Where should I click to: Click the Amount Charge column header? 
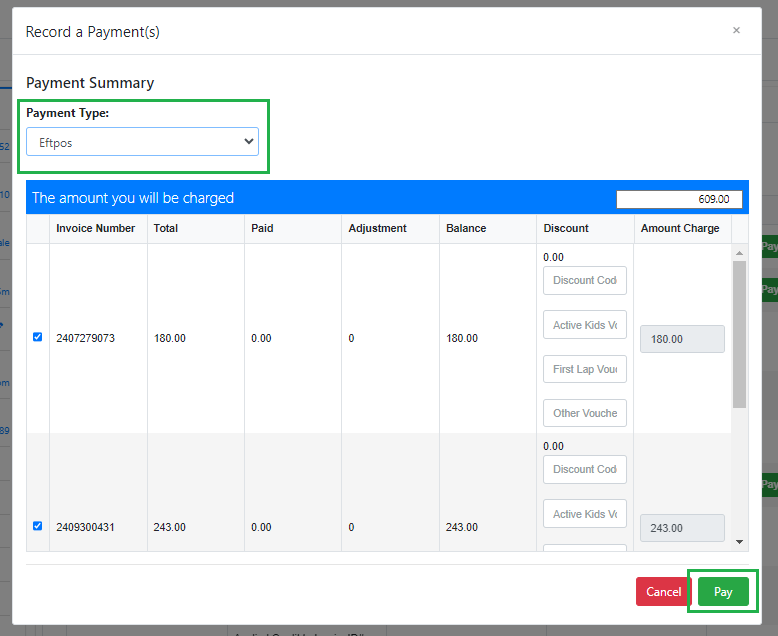680,228
